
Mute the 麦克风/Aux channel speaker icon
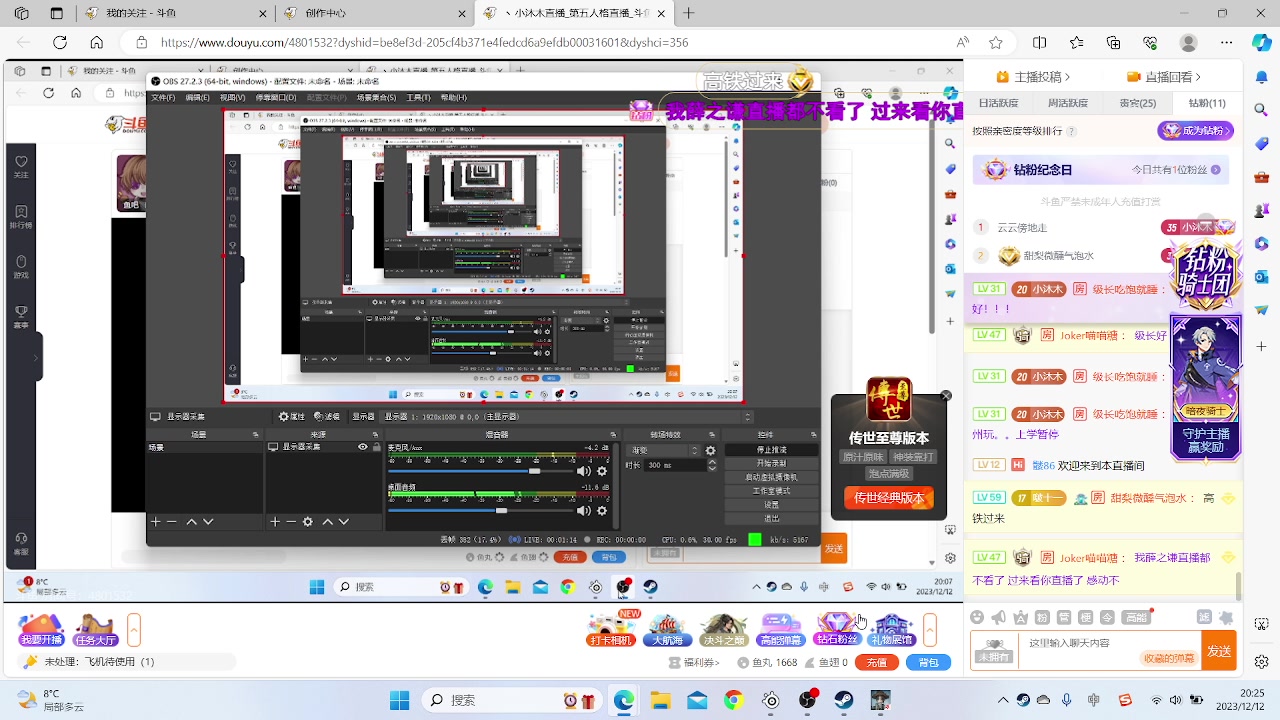(x=584, y=471)
